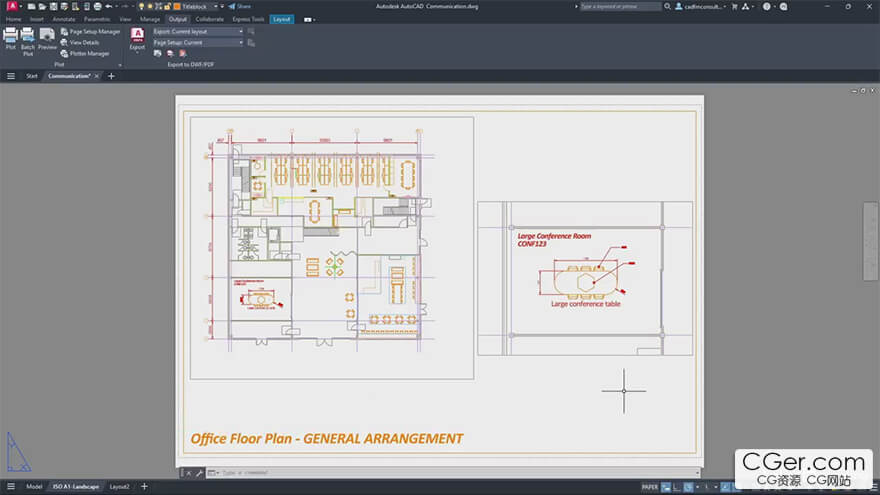Image resolution: width=880 pixels, height=495 pixels.
Task: Open the file tabs hamburger menu
Action: (x=11, y=76)
